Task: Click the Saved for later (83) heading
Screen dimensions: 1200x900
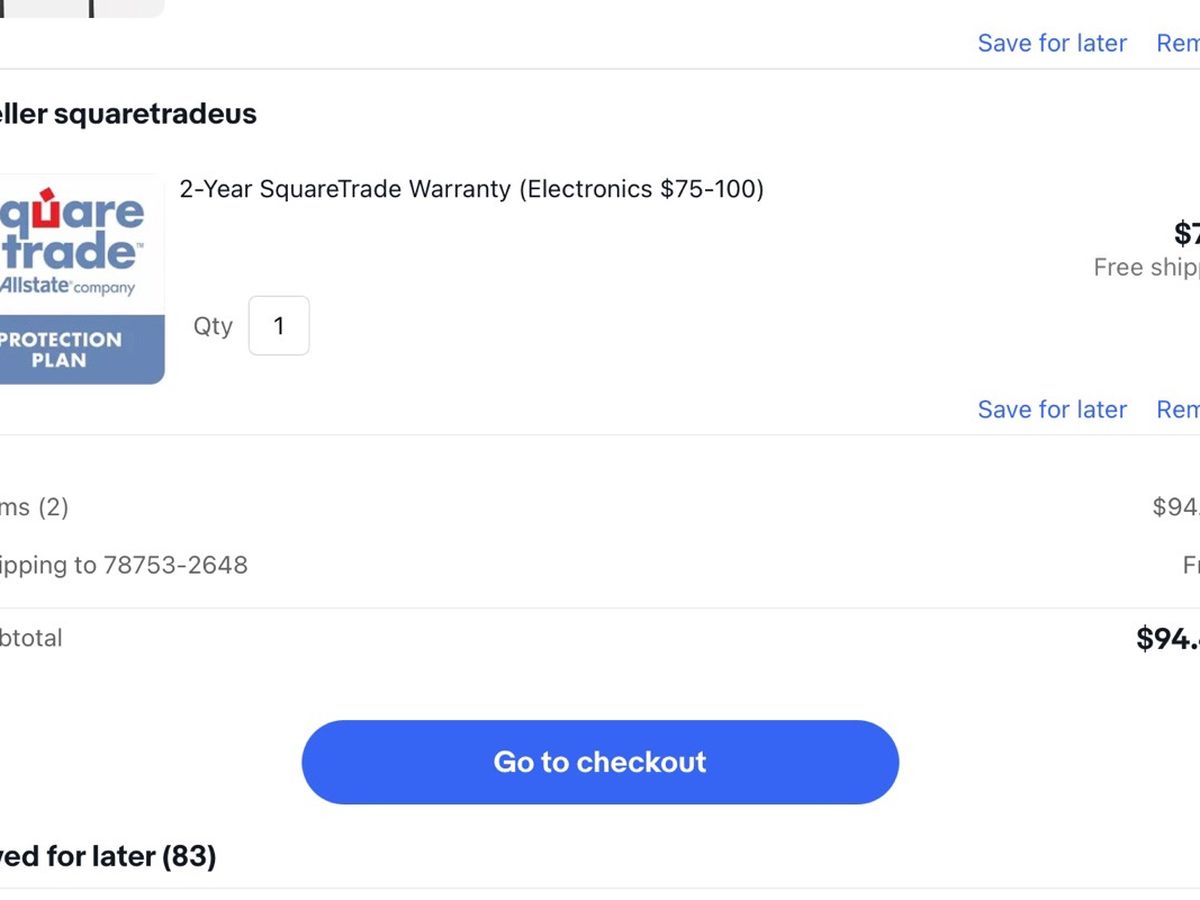Action: click(108, 856)
